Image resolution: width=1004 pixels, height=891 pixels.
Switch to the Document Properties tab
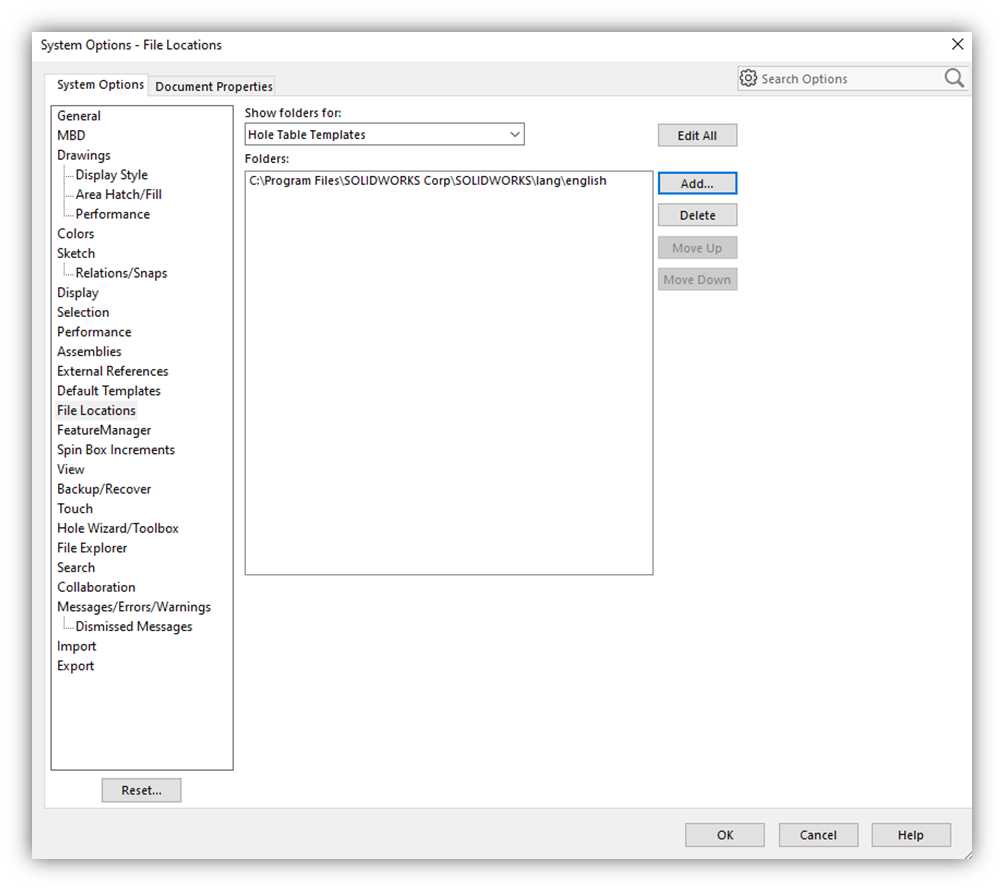pos(212,86)
